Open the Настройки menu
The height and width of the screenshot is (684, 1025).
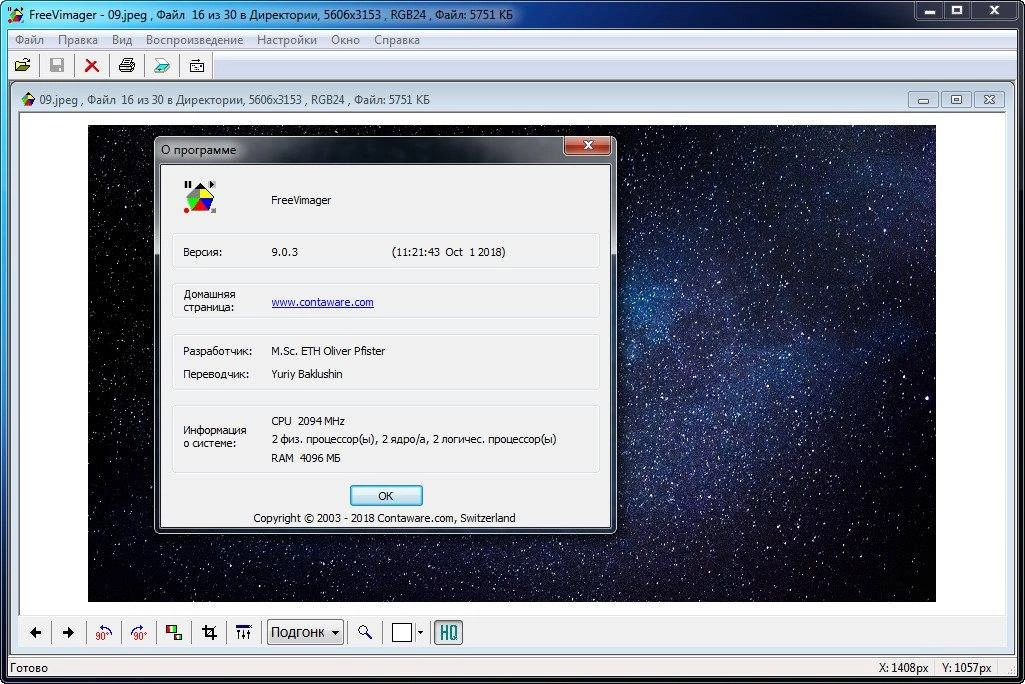pos(286,40)
